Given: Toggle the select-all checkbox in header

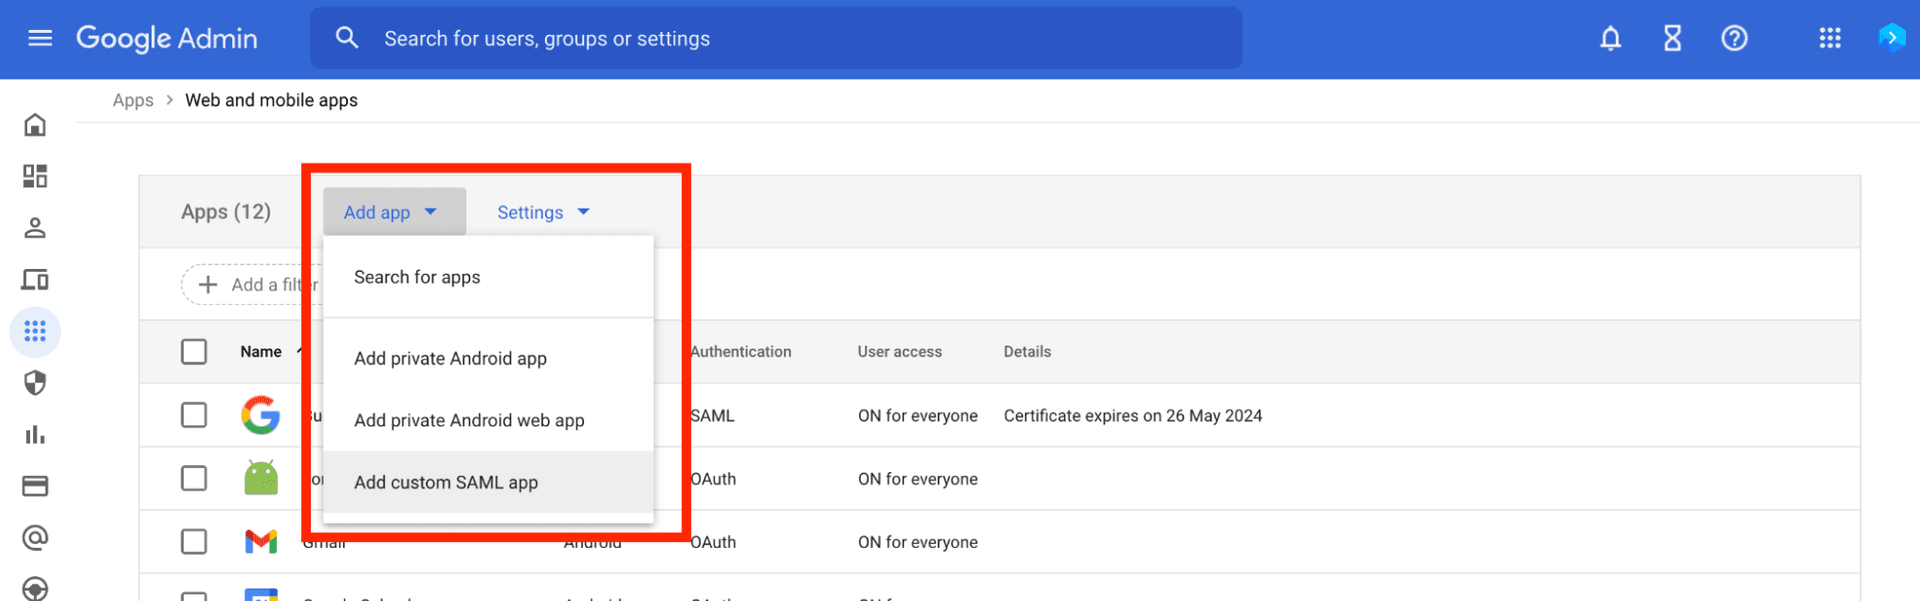Looking at the screenshot, I should pyautogui.click(x=194, y=352).
